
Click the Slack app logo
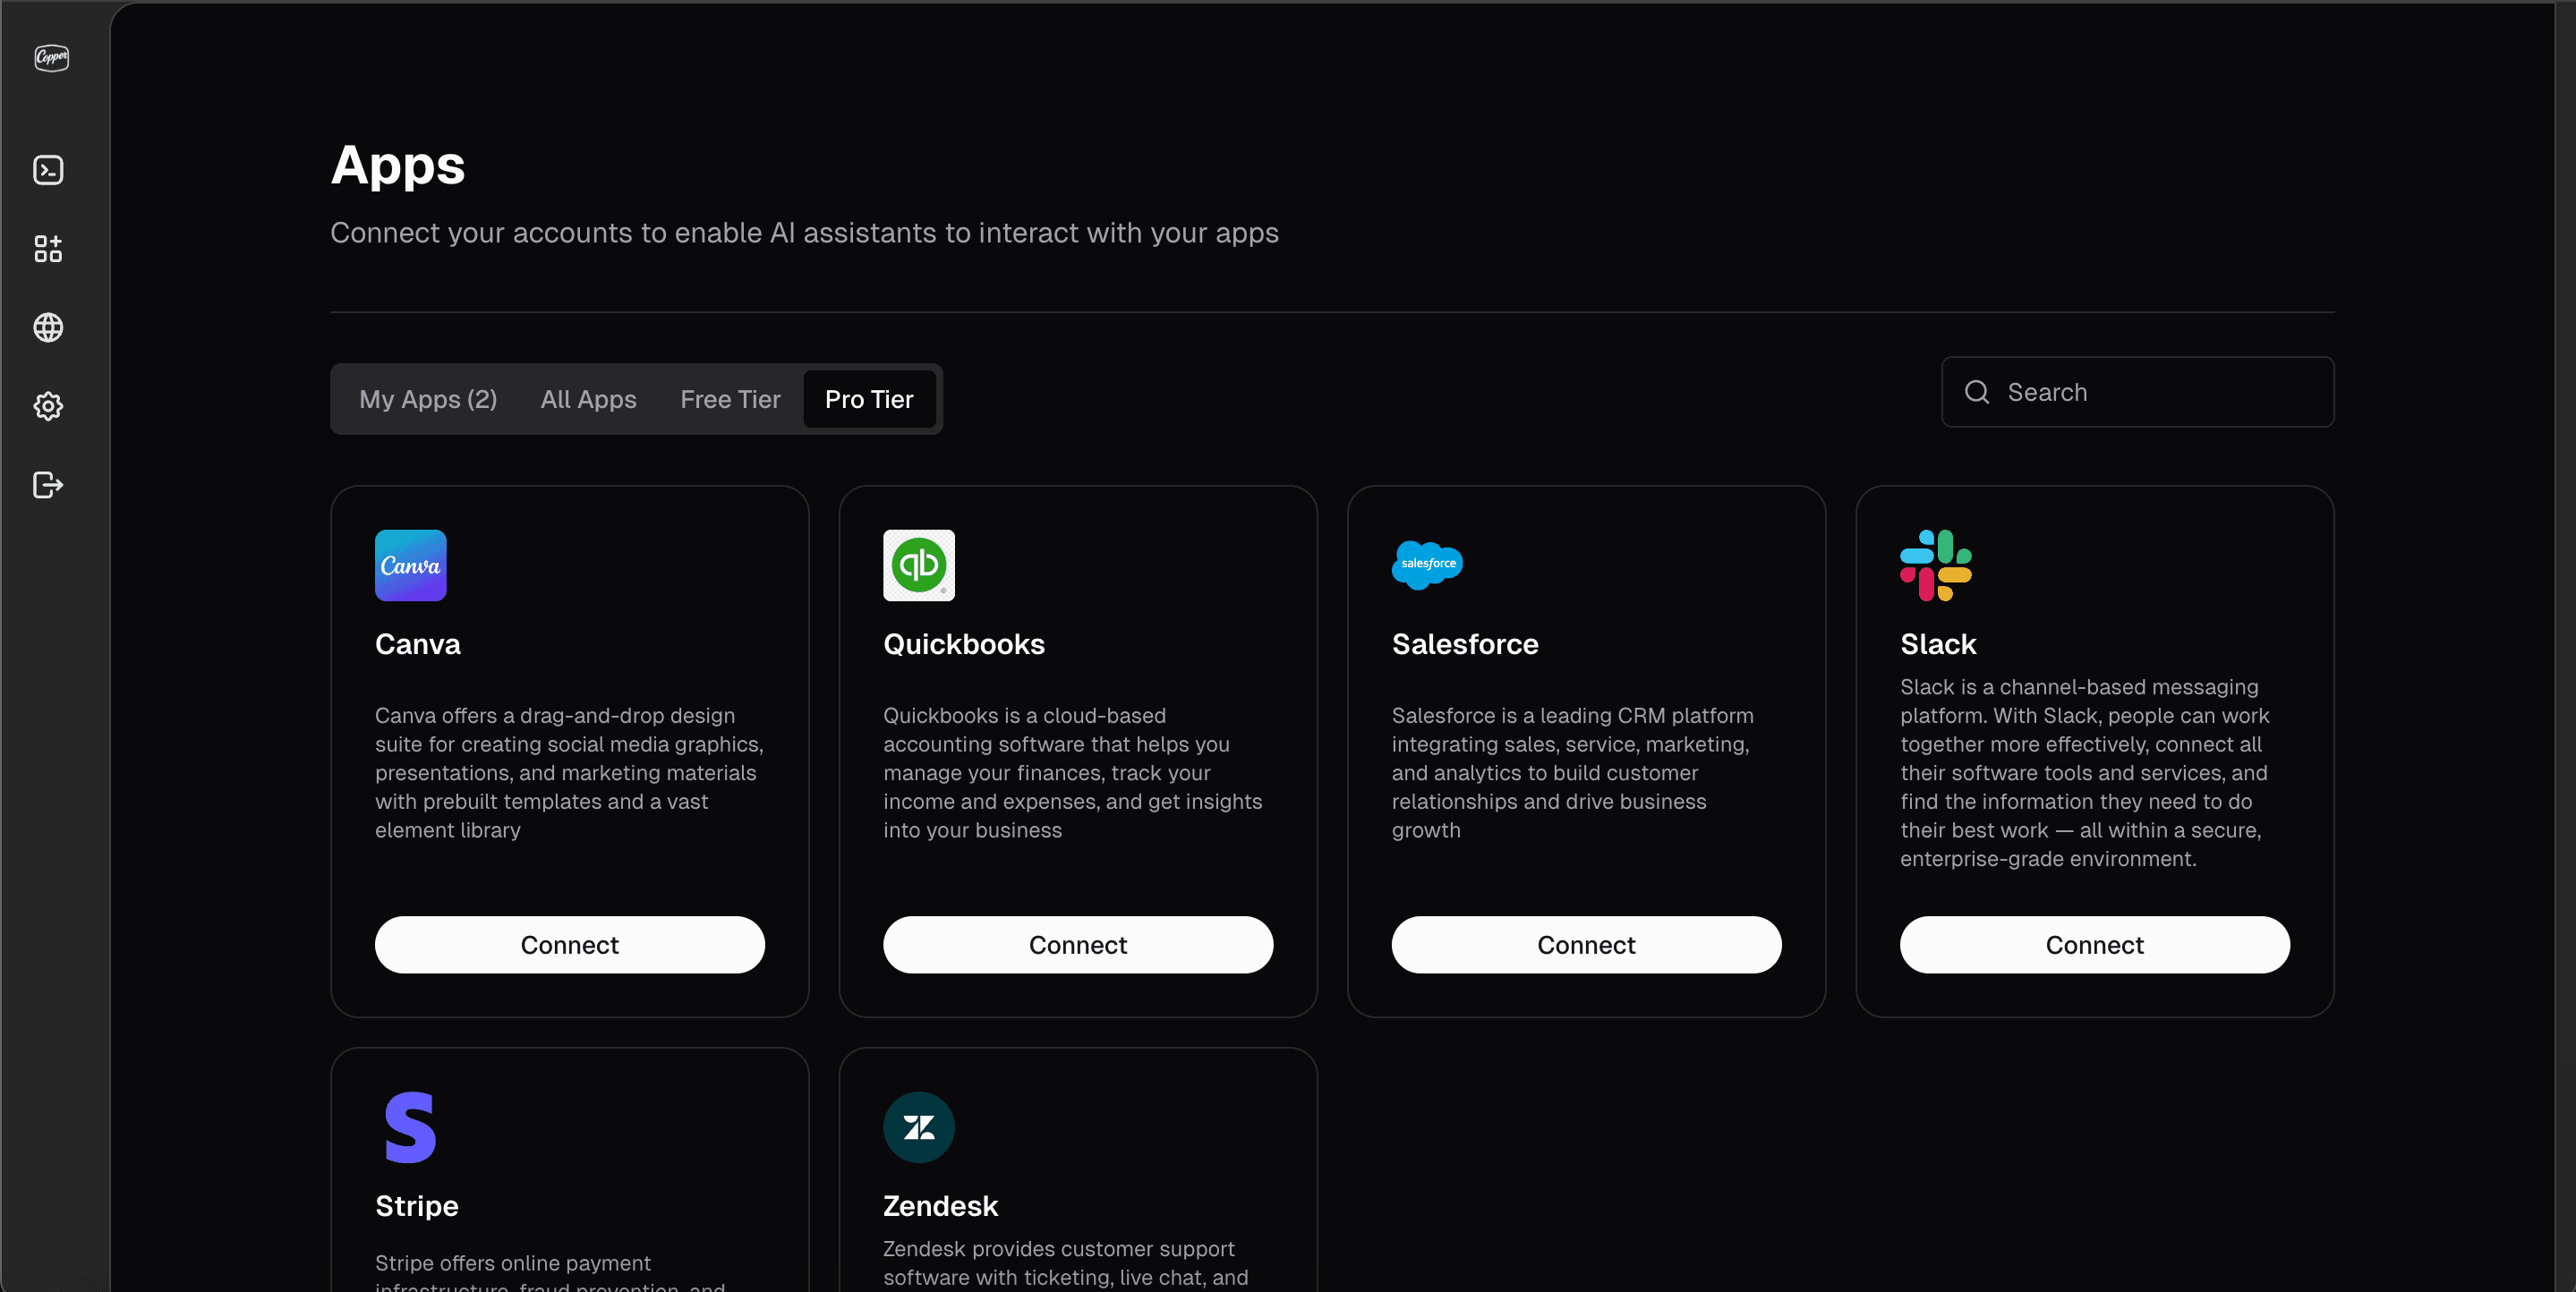(x=1935, y=565)
